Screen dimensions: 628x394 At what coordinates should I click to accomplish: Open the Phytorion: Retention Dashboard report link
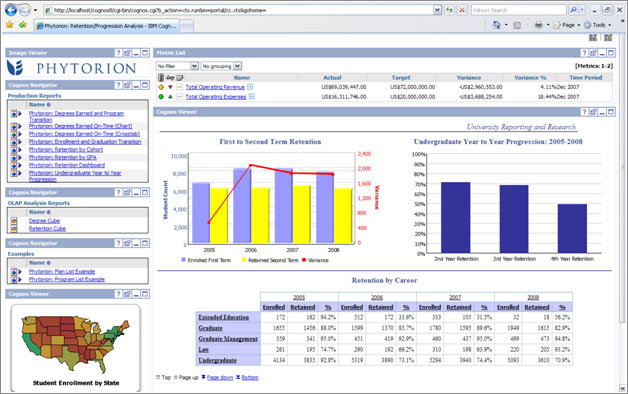point(67,165)
